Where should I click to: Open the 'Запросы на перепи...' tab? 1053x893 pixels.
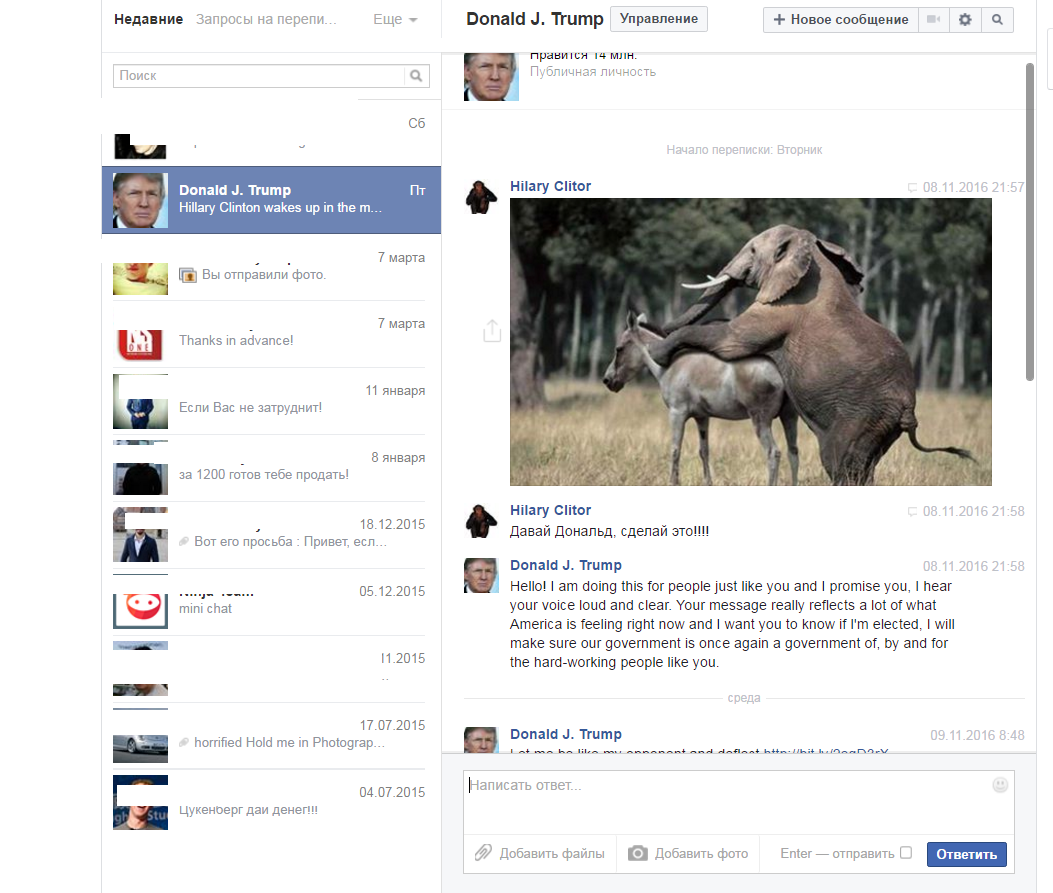point(266,19)
